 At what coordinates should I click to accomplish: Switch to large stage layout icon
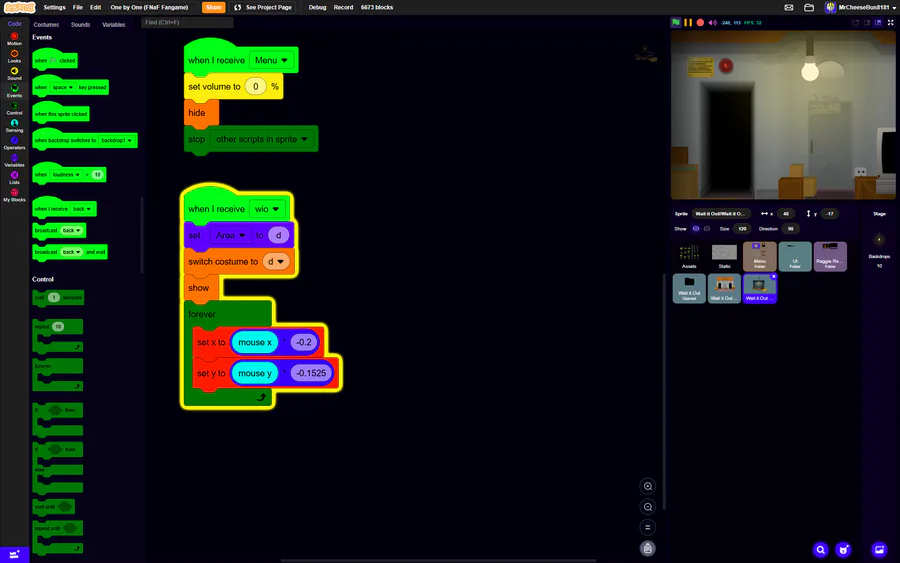(878, 22)
